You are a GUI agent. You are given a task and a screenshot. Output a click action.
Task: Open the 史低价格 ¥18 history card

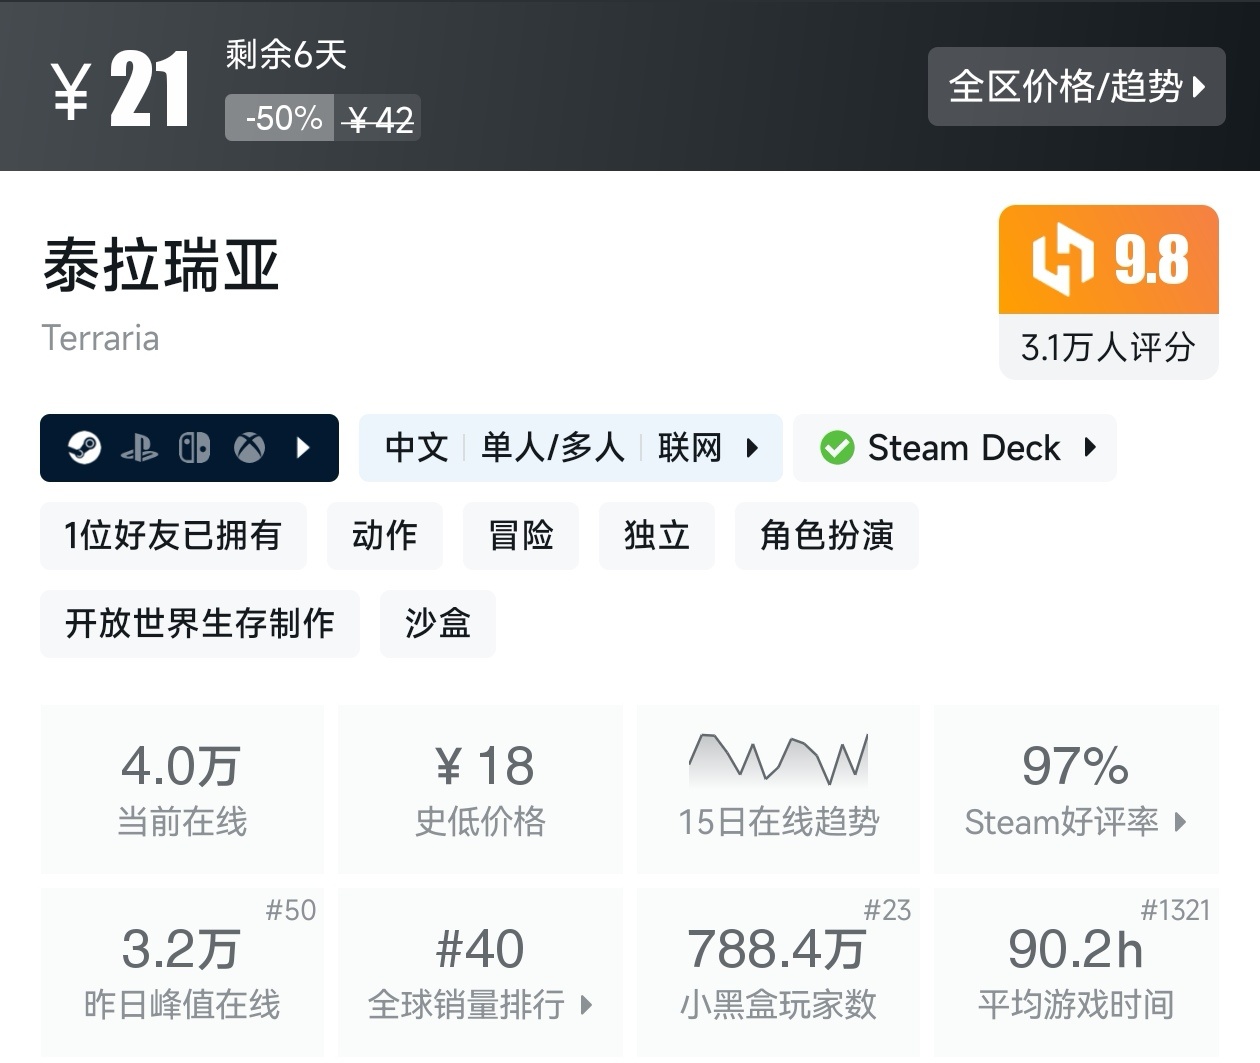480,789
